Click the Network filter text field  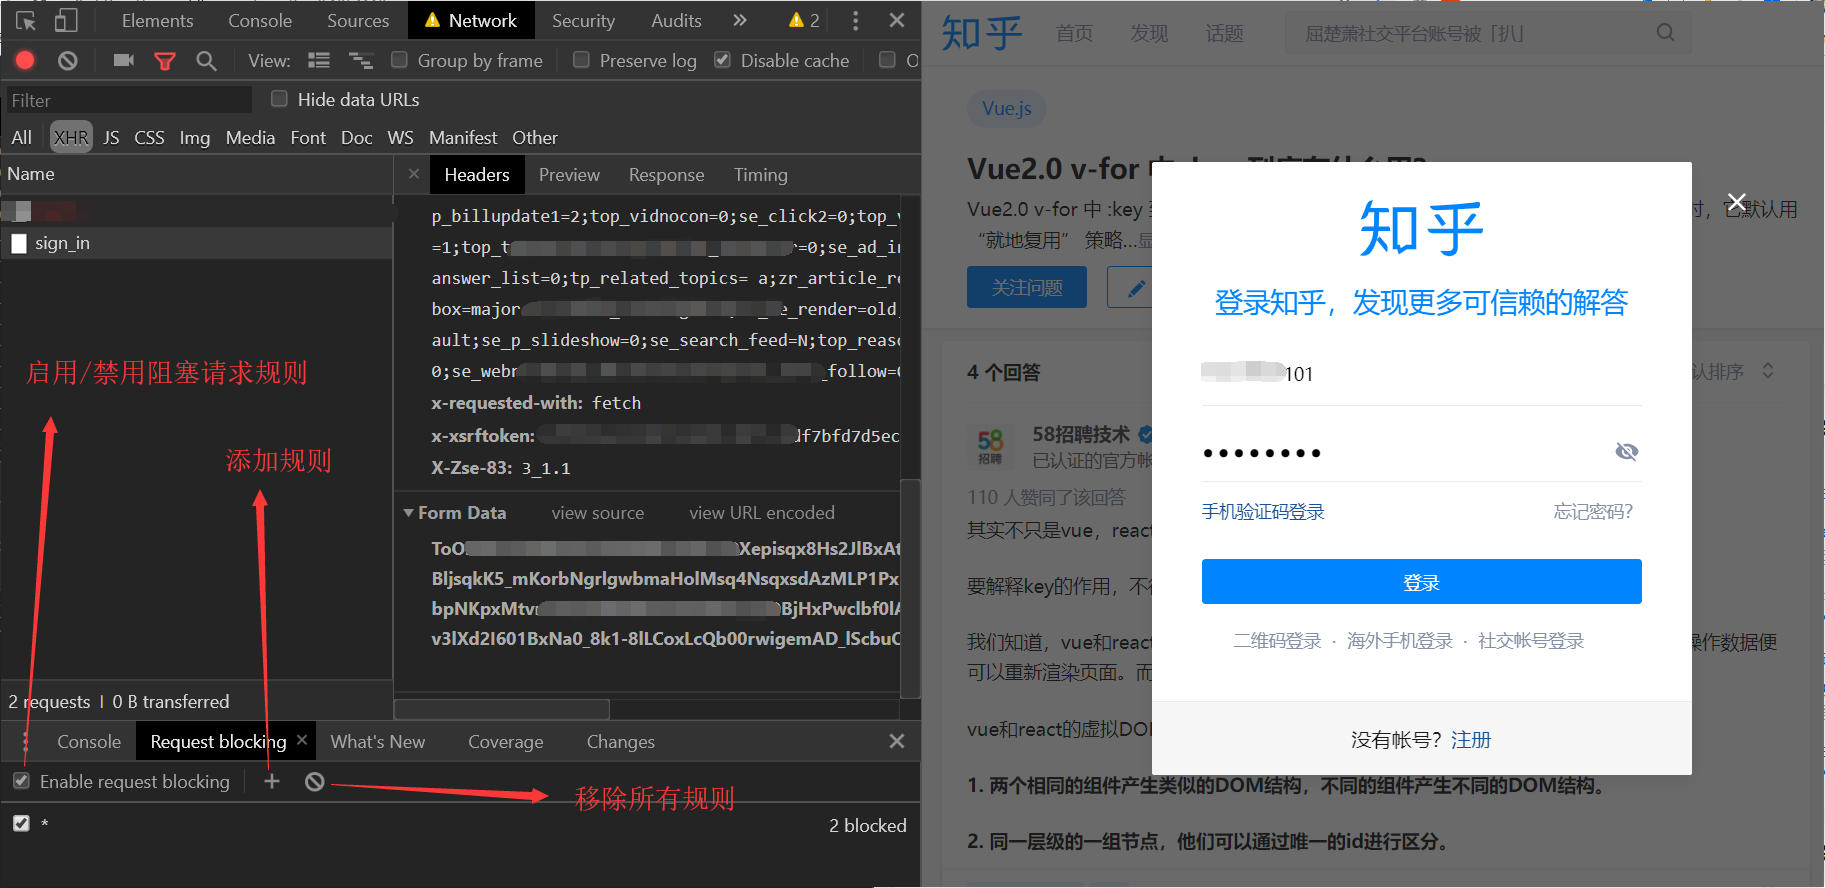click(x=128, y=99)
